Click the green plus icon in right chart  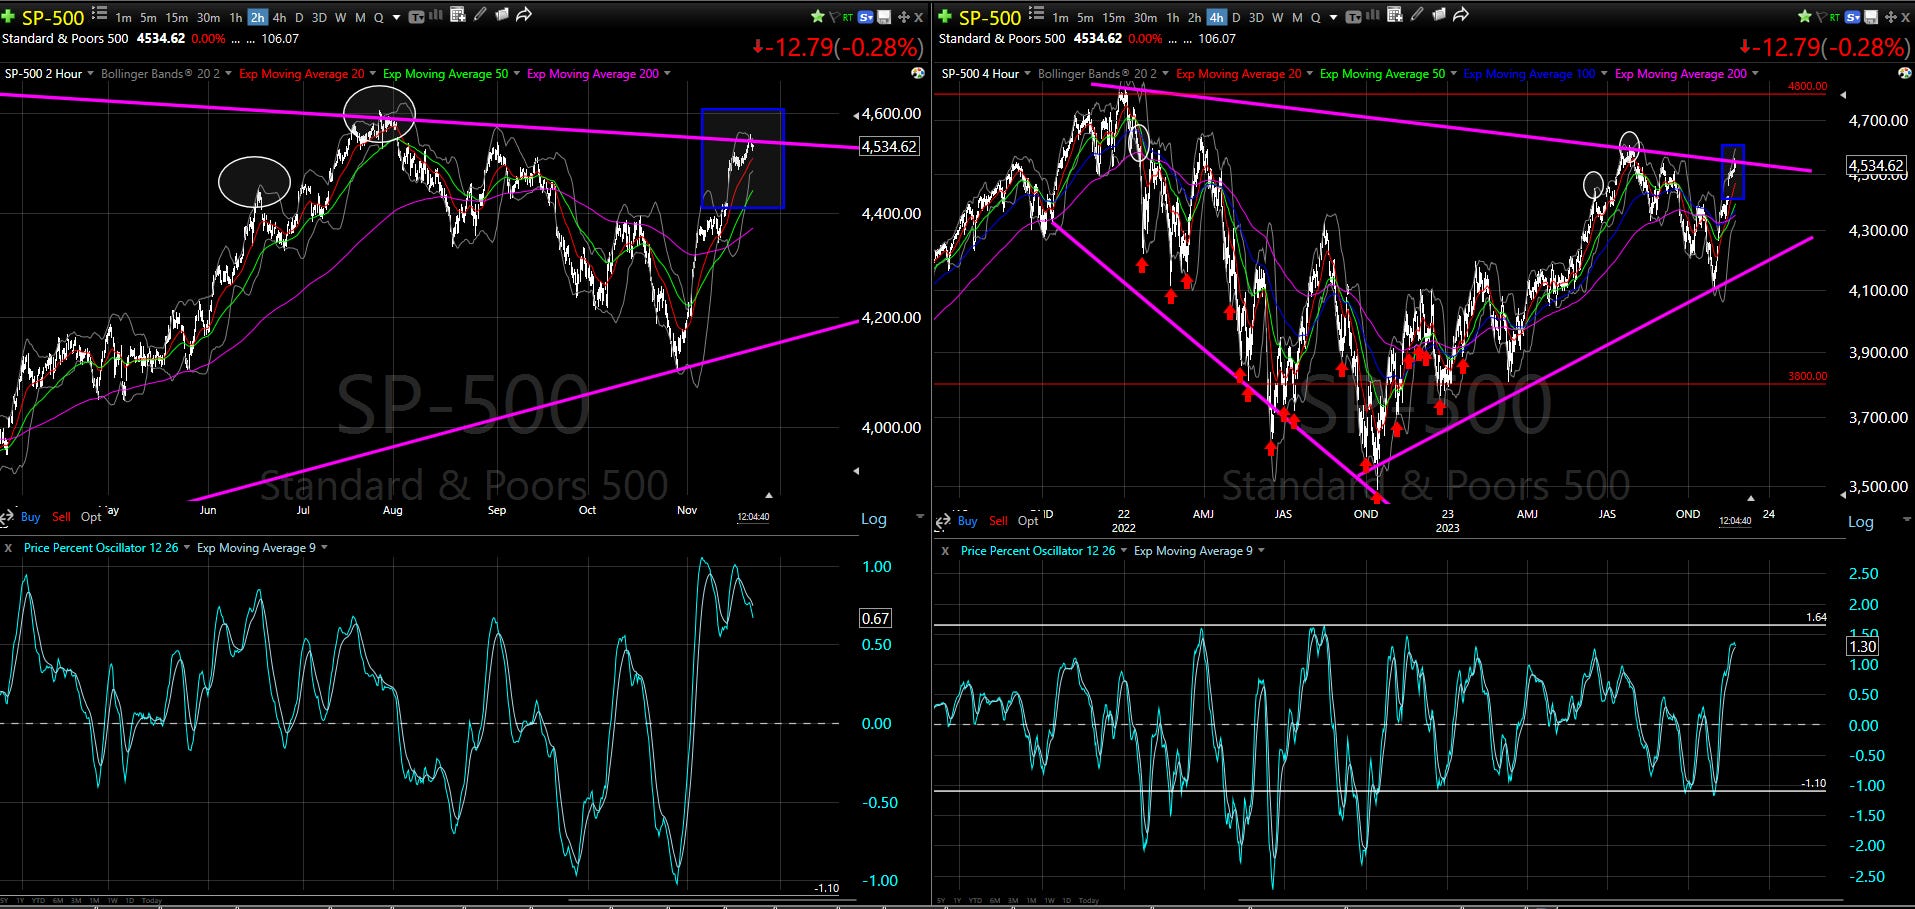pos(945,17)
